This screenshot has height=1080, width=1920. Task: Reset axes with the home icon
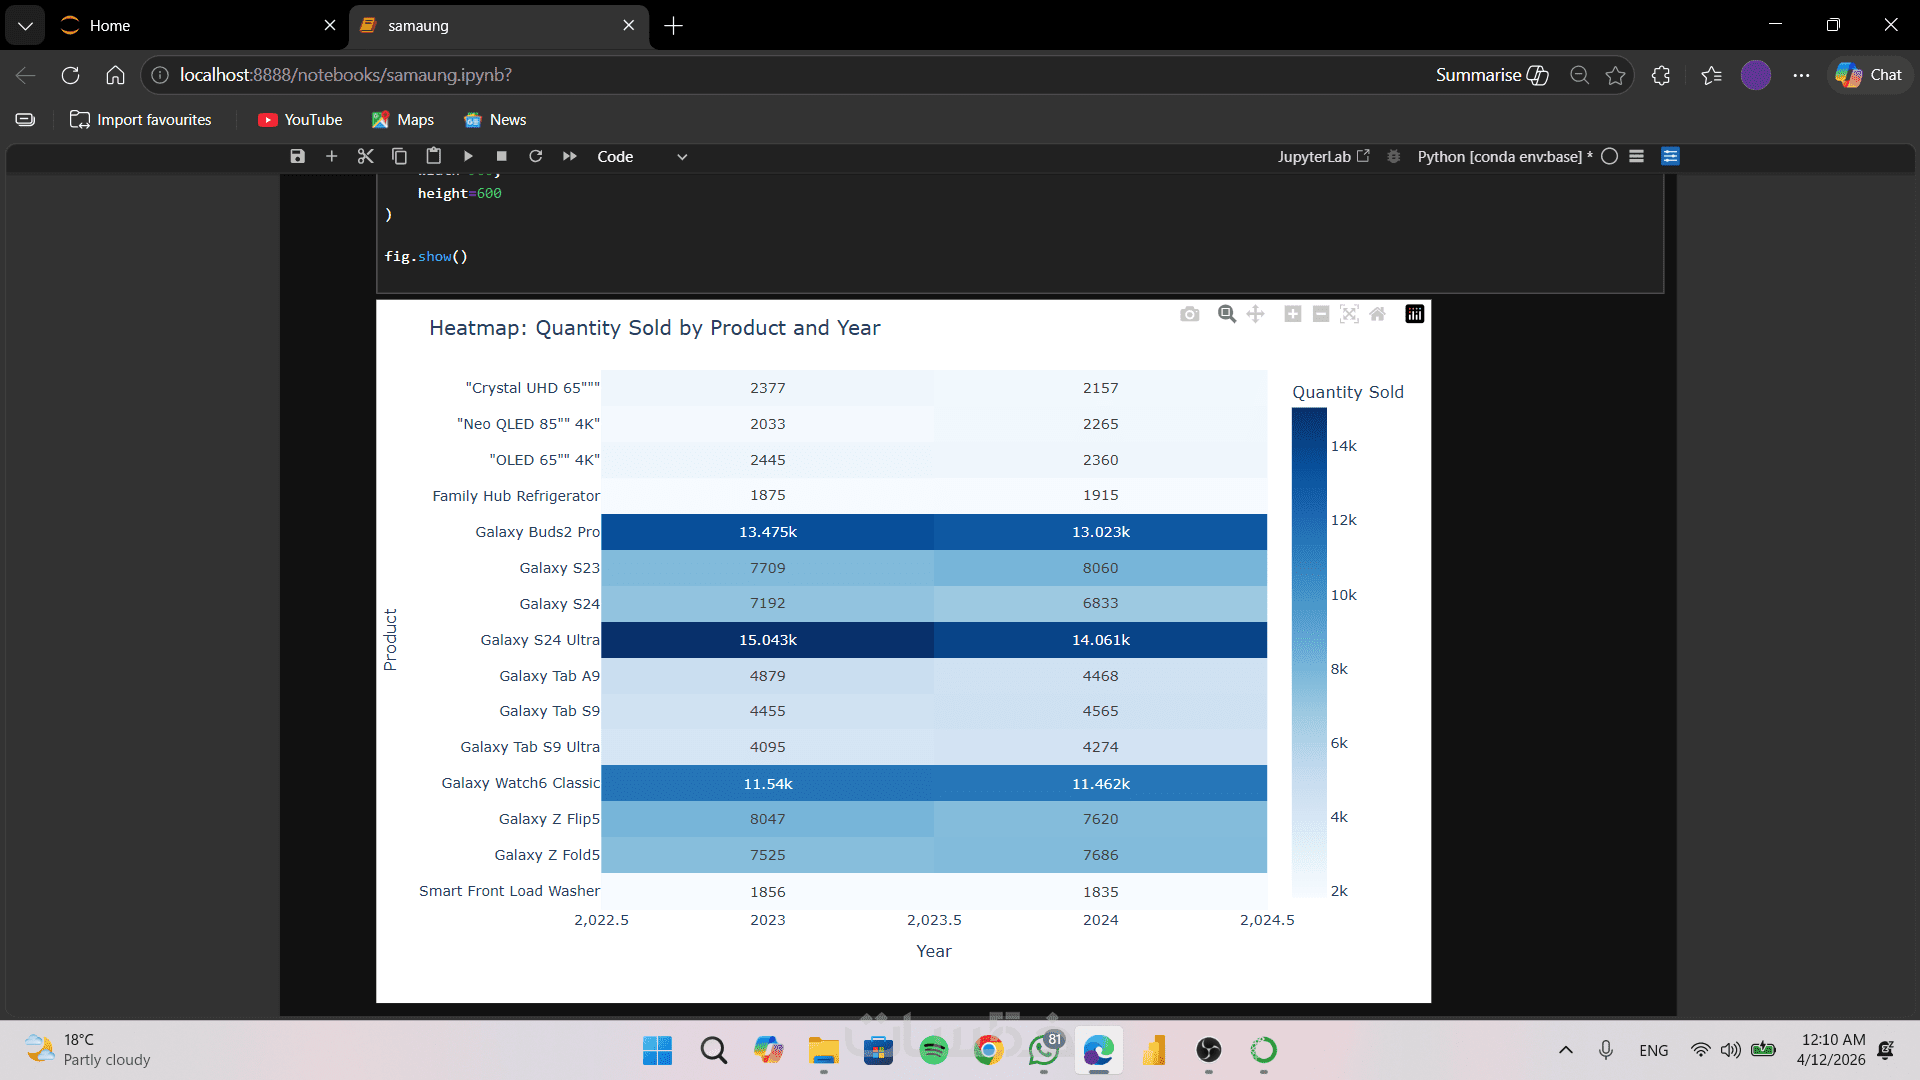[1377, 314]
